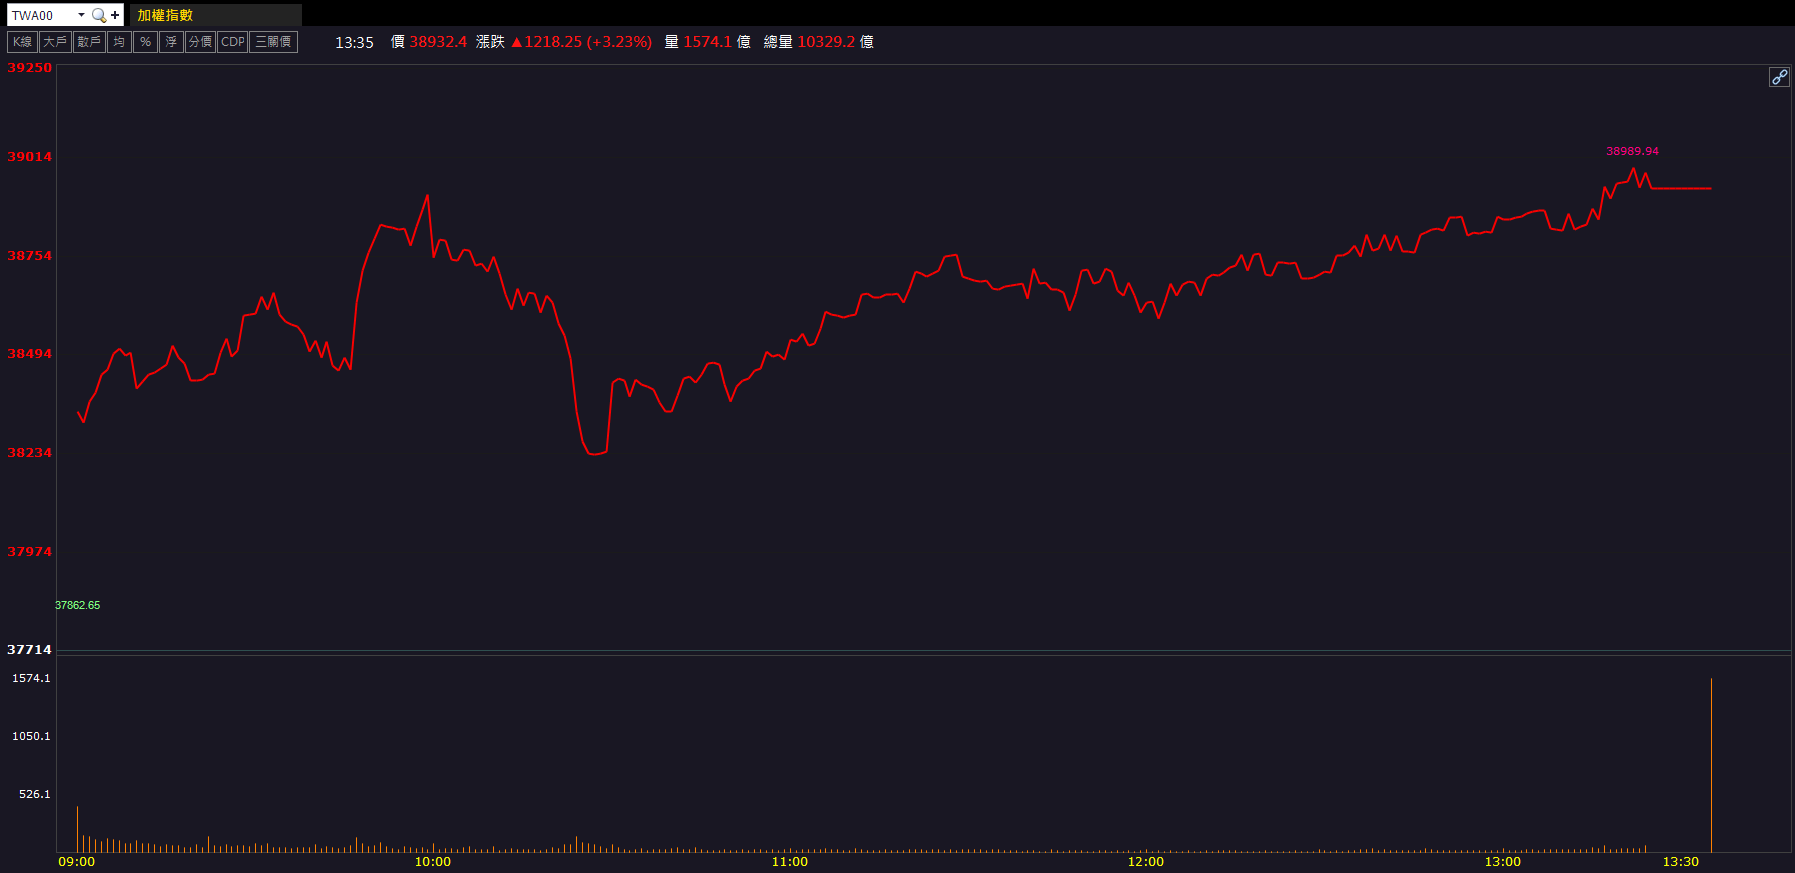Toggle the 散戶 overlay button

tap(89, 42)
